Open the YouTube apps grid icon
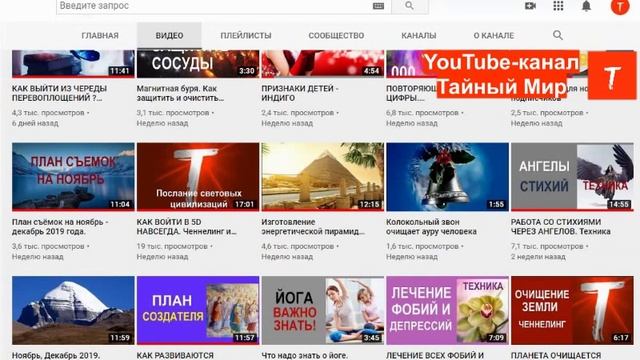This screenshot has height=360, width=640. (558, 6)
